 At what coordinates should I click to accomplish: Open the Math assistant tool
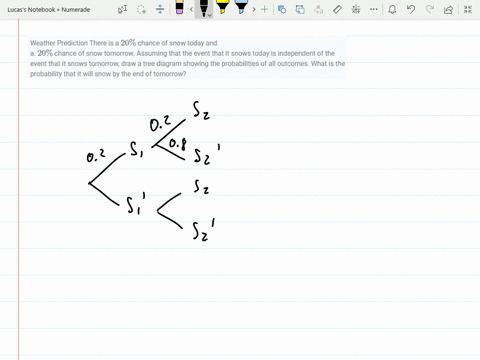[x=356, y=9]
